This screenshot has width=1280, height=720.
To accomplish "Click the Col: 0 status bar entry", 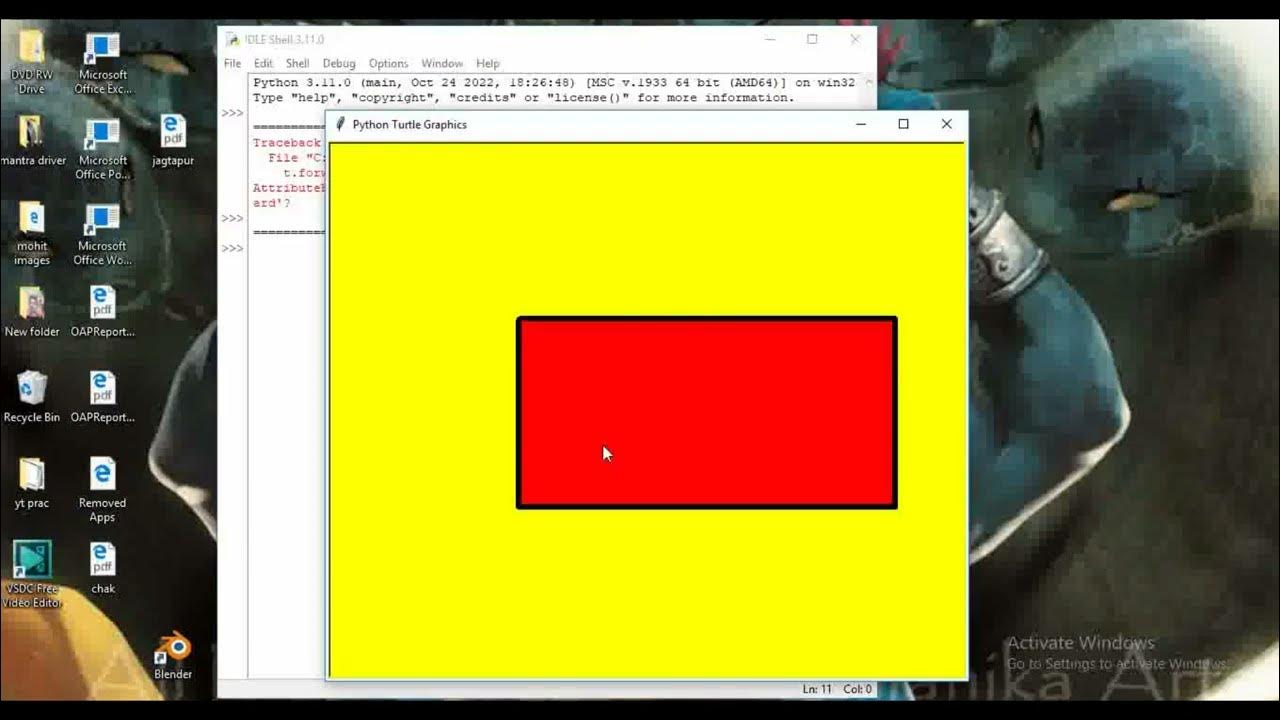I will point(858,689).
